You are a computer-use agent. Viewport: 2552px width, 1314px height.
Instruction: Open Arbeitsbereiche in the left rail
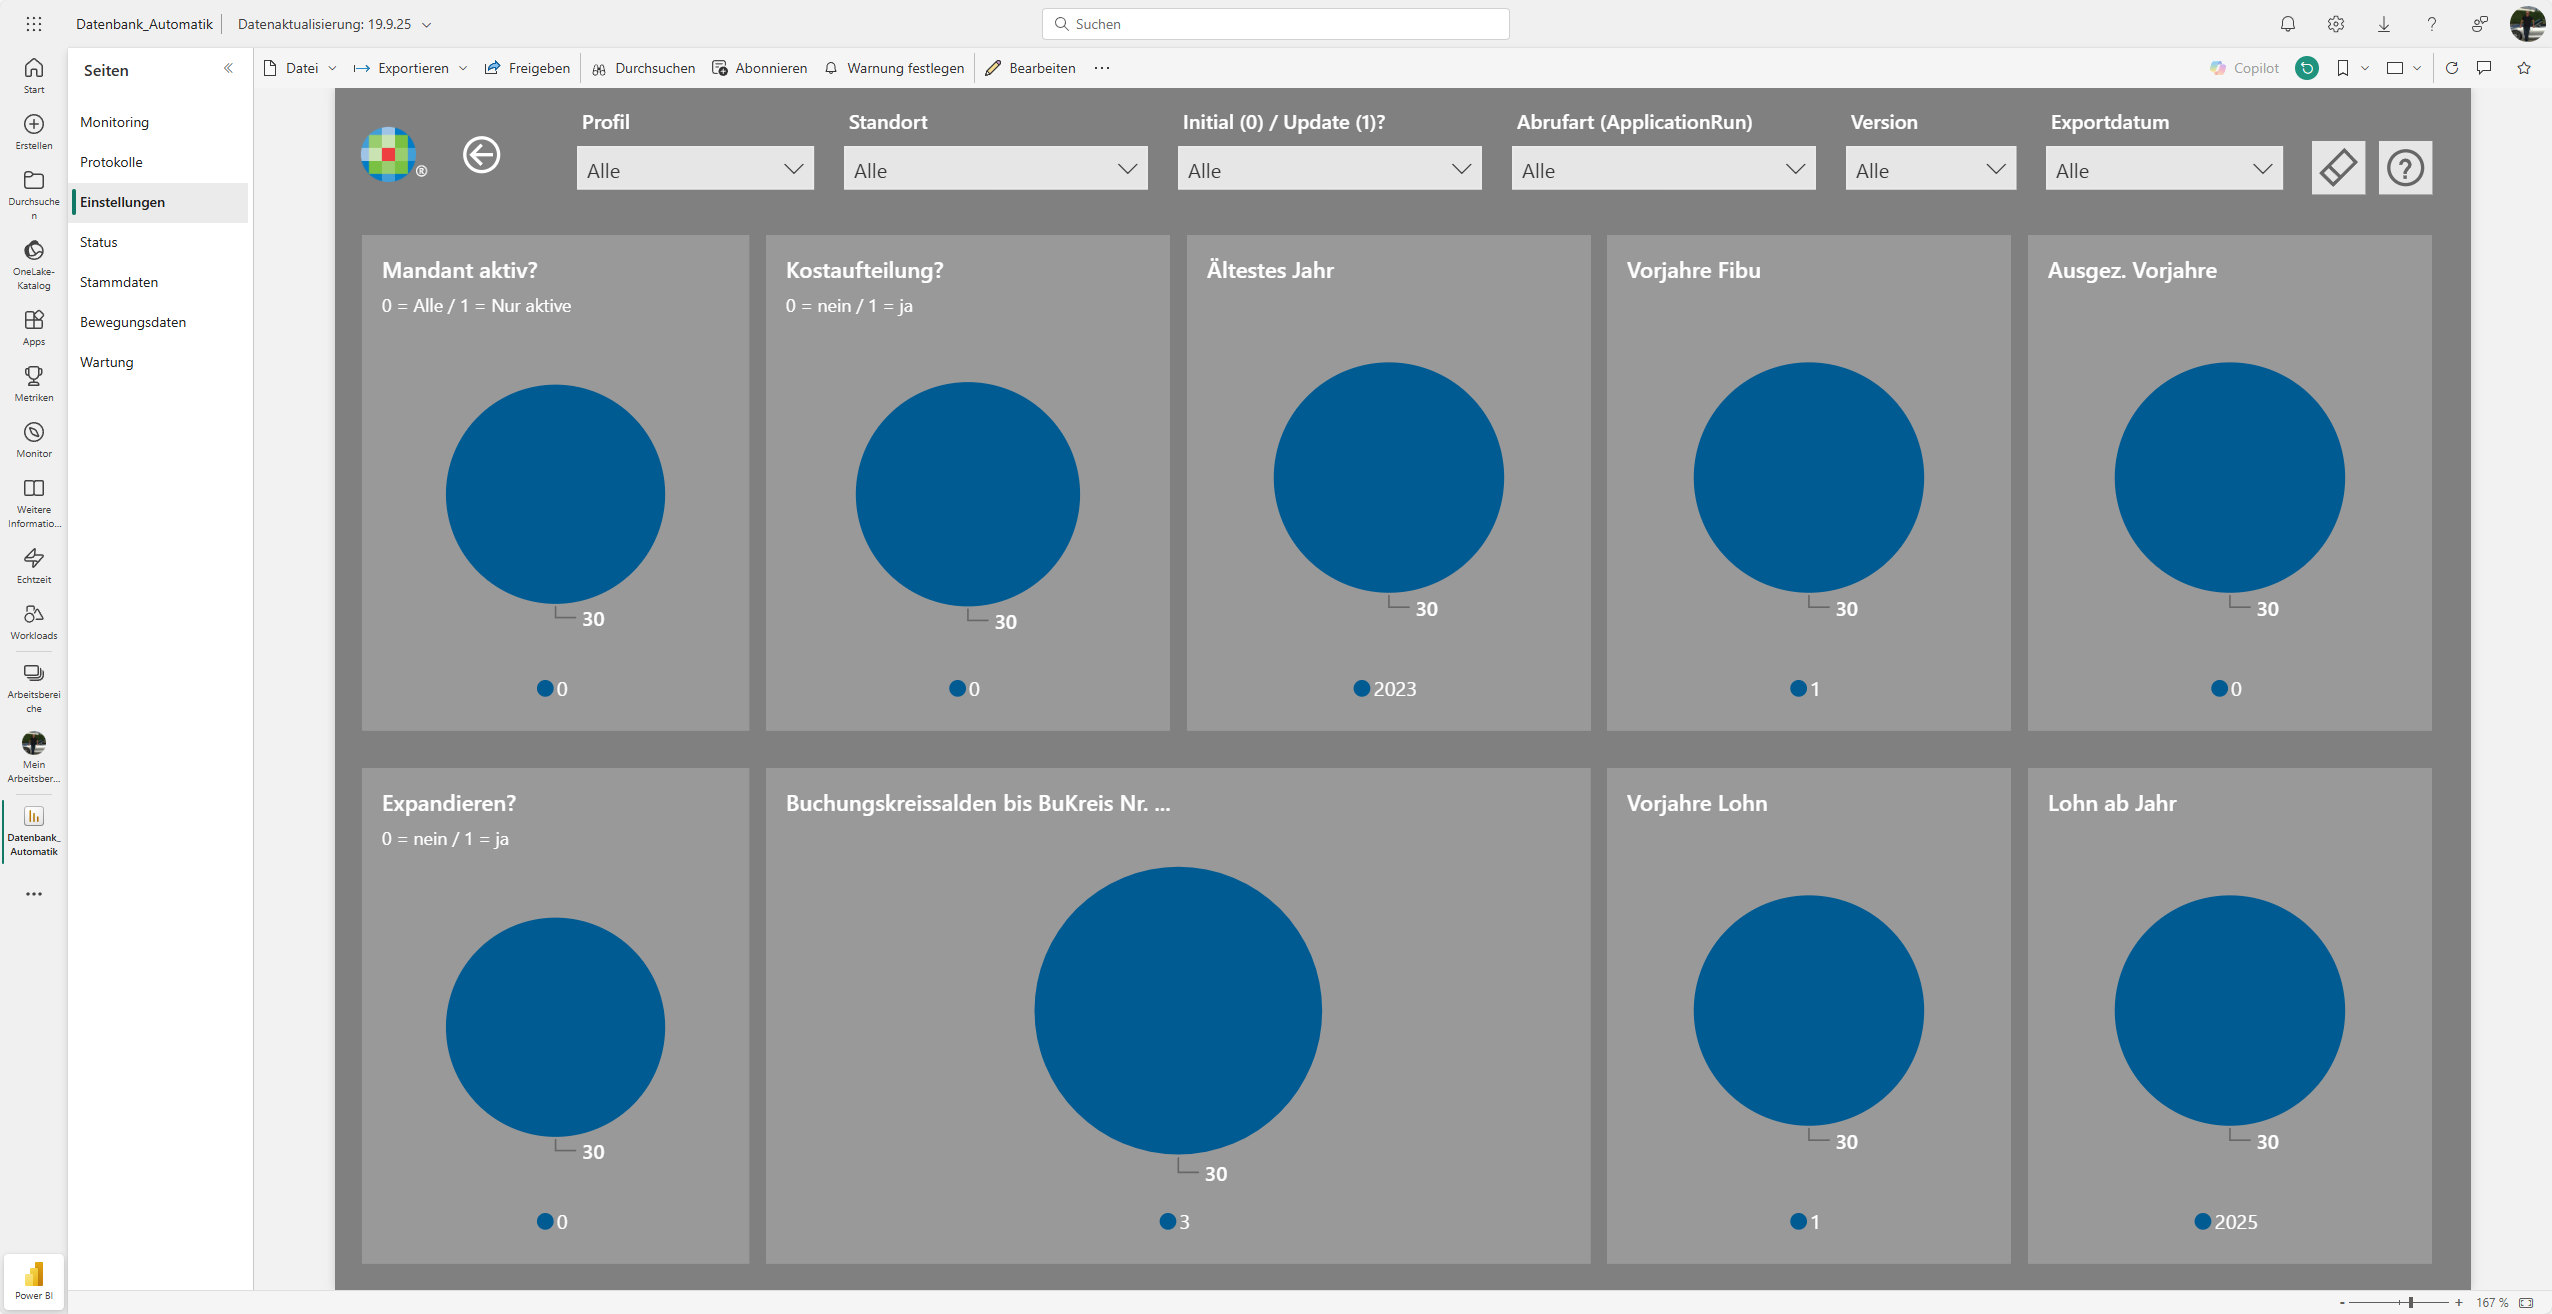(x=34, y=686)
